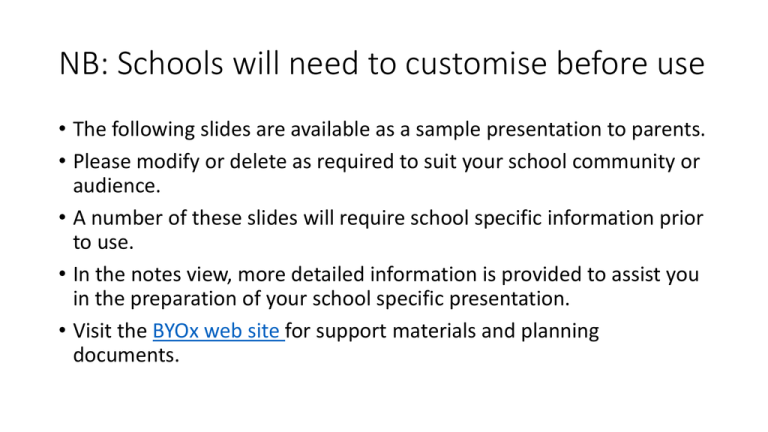The image size is (768, 432).
Task: Click the word 'documents.' on the last line
Action: coord(126,355)
